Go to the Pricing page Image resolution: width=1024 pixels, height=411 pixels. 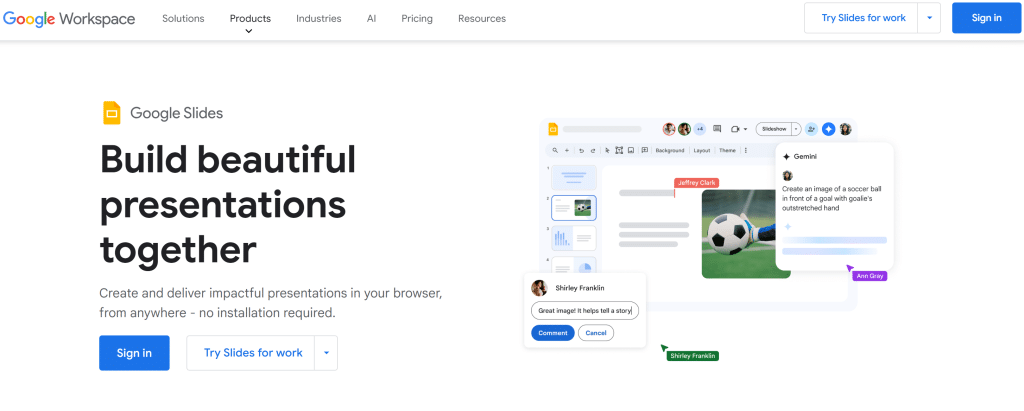click(x=417, y=18)
